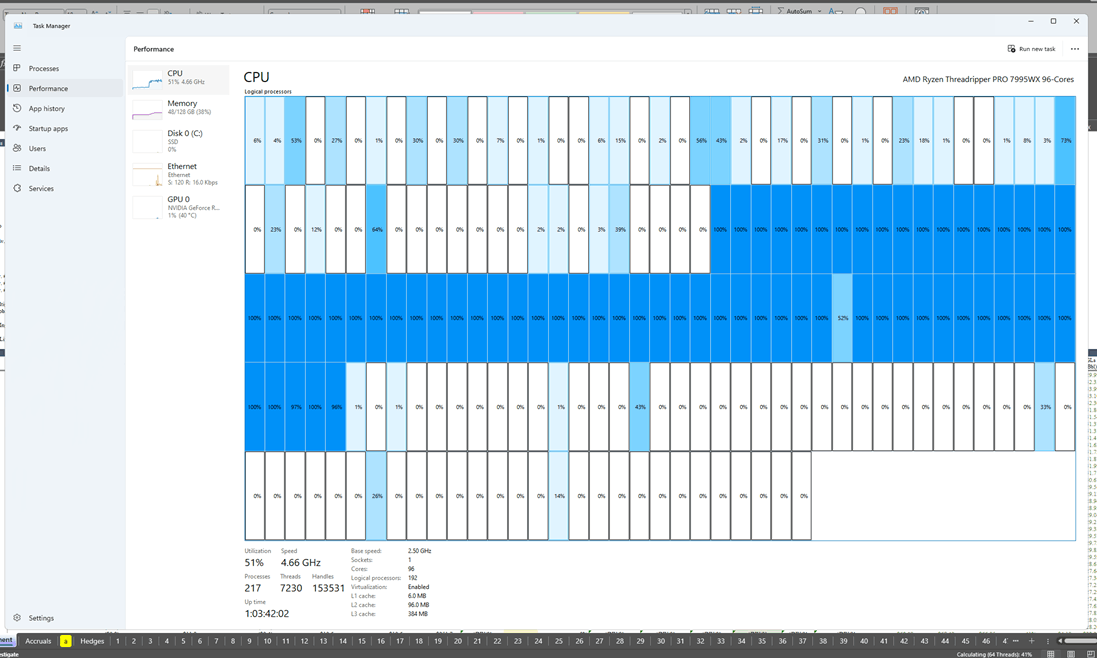Open the Users page

tap(64, 148)
